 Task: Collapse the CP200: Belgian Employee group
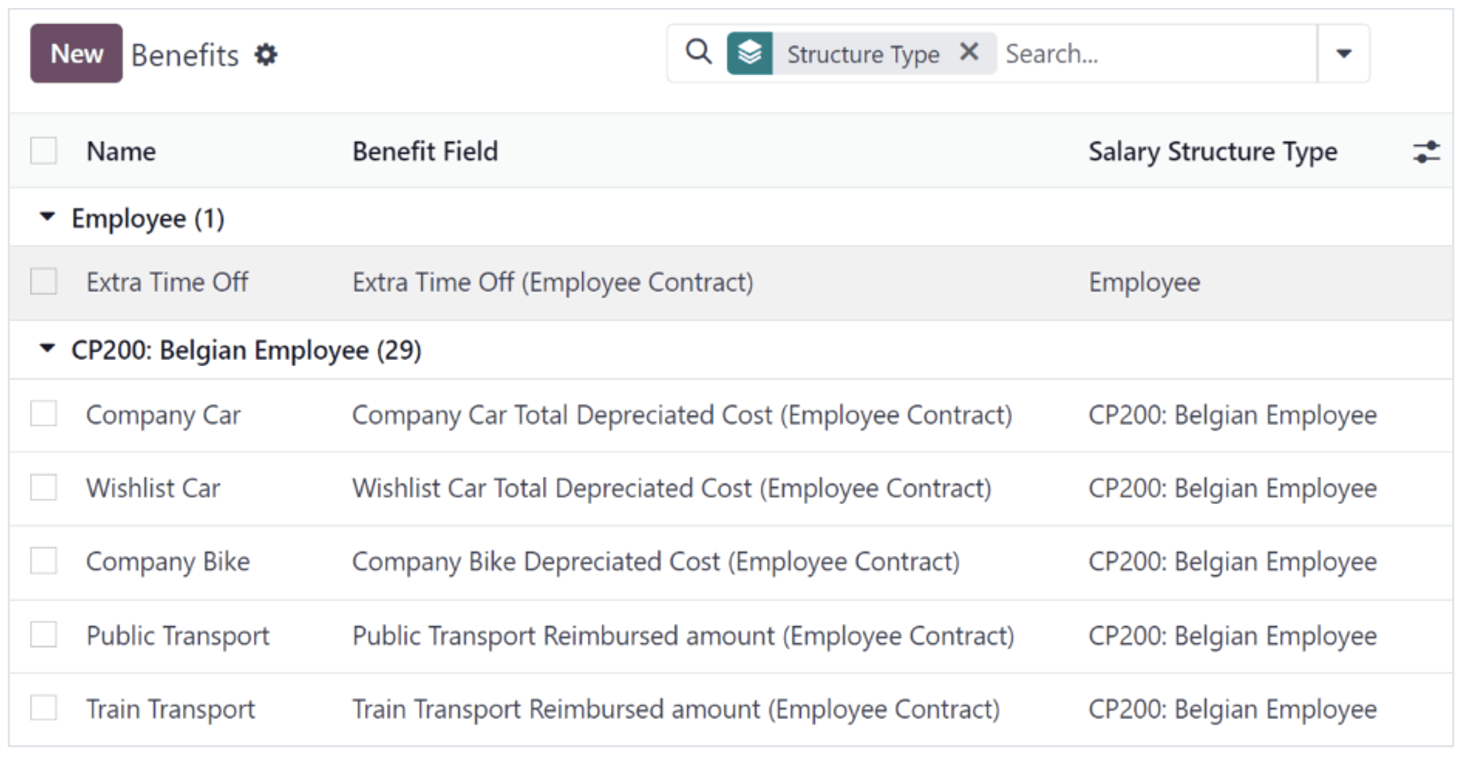click(x=47, y=350)
